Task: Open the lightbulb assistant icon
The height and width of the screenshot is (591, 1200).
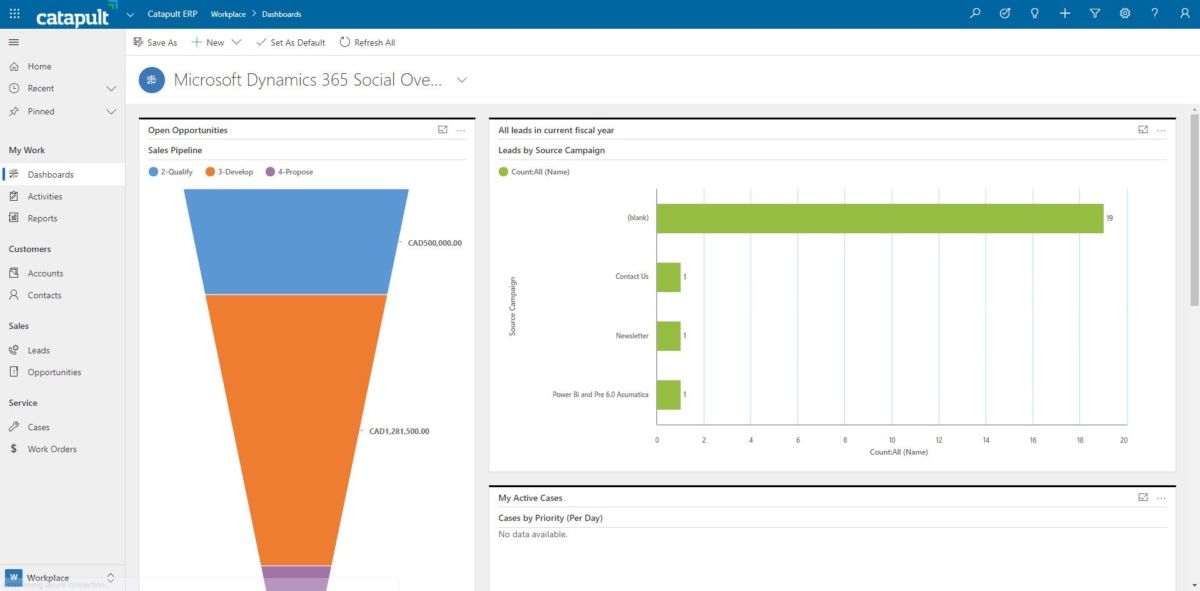Action: pyautogui.click(x=1035, y=14)
